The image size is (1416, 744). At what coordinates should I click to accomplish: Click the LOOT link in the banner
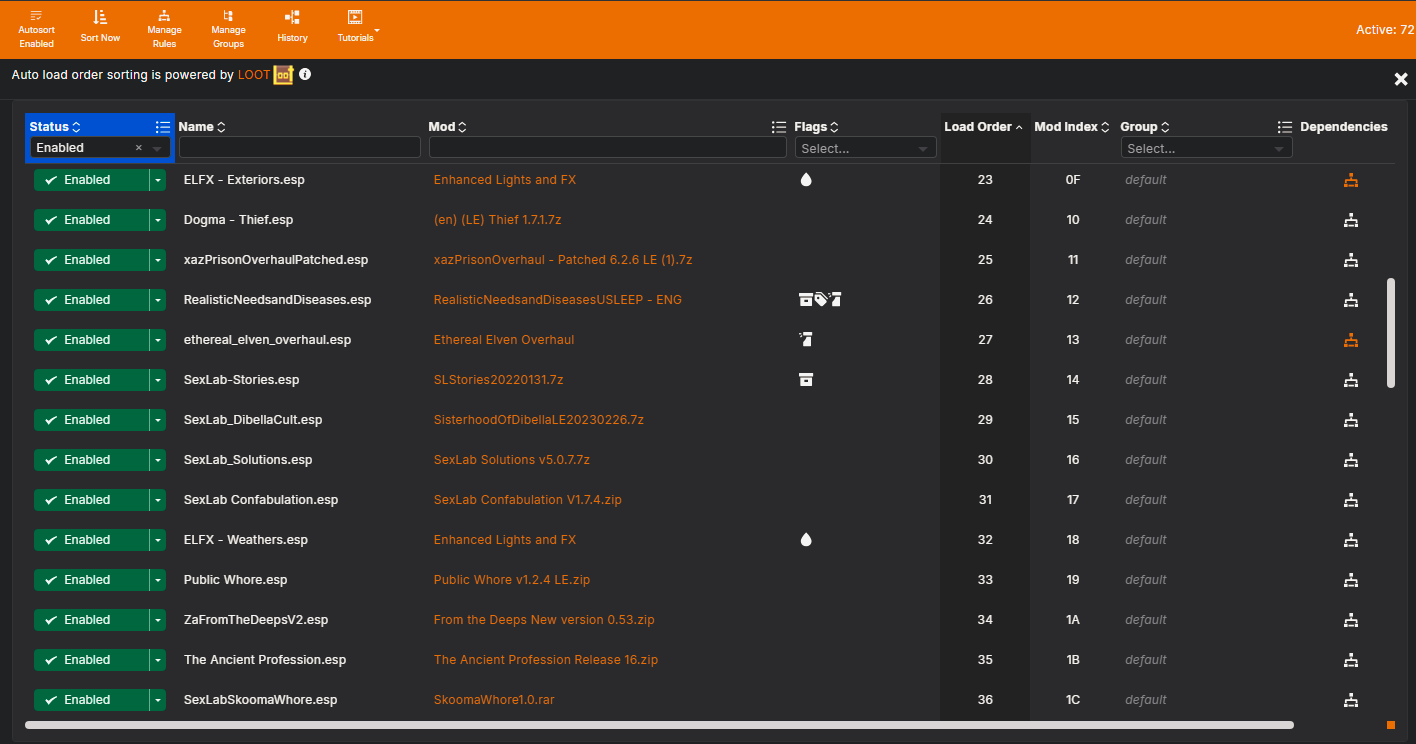(254, 75)
